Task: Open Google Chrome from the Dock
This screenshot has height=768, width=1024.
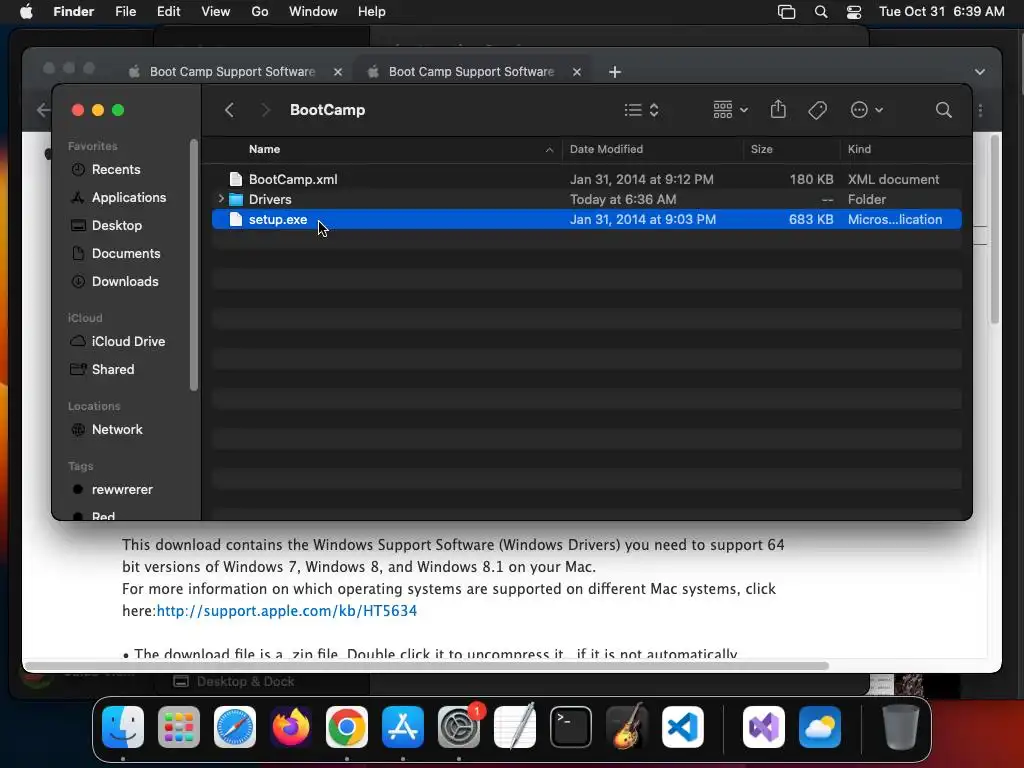Action: point(347,727)
